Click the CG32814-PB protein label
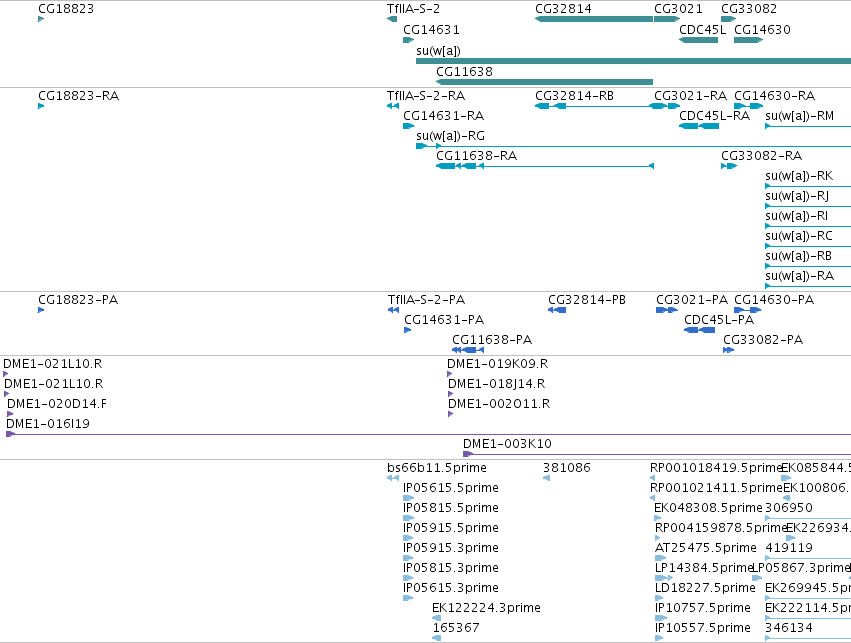The height and width of the screenshot is (643, 851). click(x=587, y=300)
